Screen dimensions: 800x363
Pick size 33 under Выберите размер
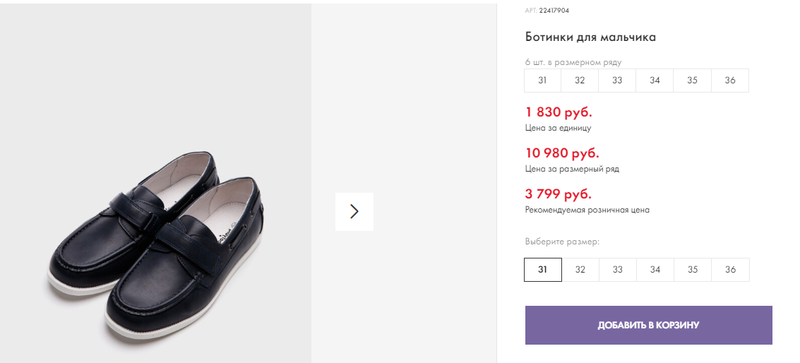617,270
